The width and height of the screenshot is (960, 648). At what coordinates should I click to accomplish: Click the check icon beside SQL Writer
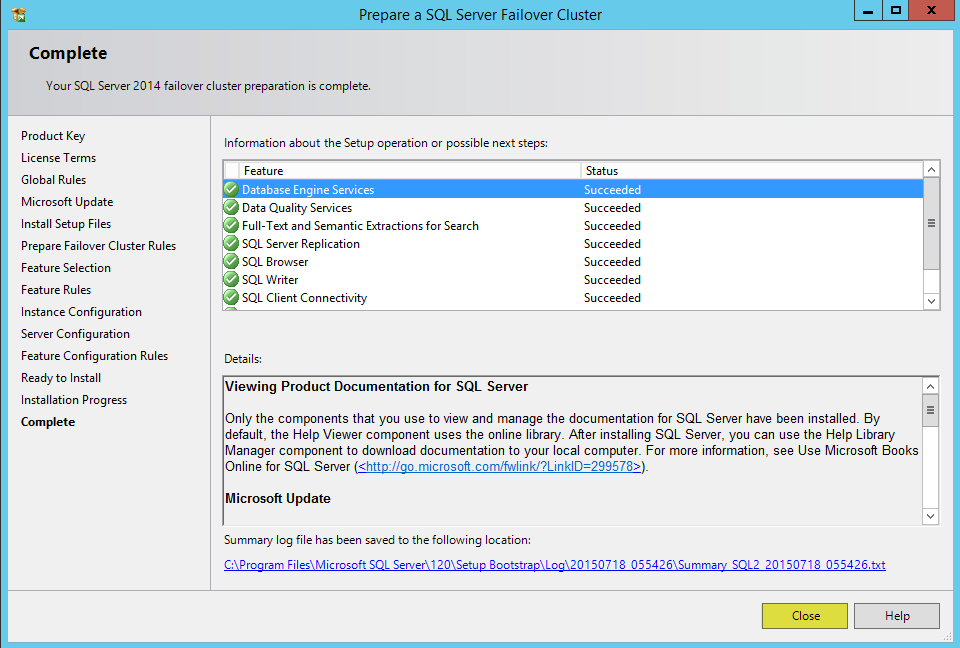(x=231, y=279)
